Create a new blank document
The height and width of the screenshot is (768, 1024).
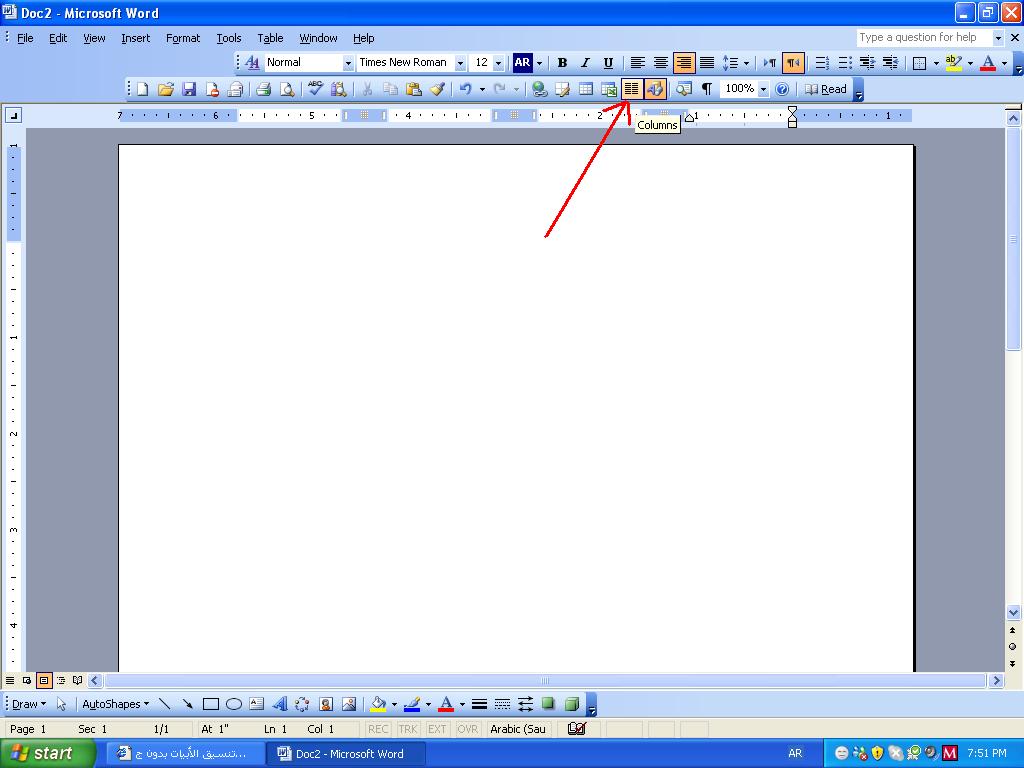pos(142,89)
